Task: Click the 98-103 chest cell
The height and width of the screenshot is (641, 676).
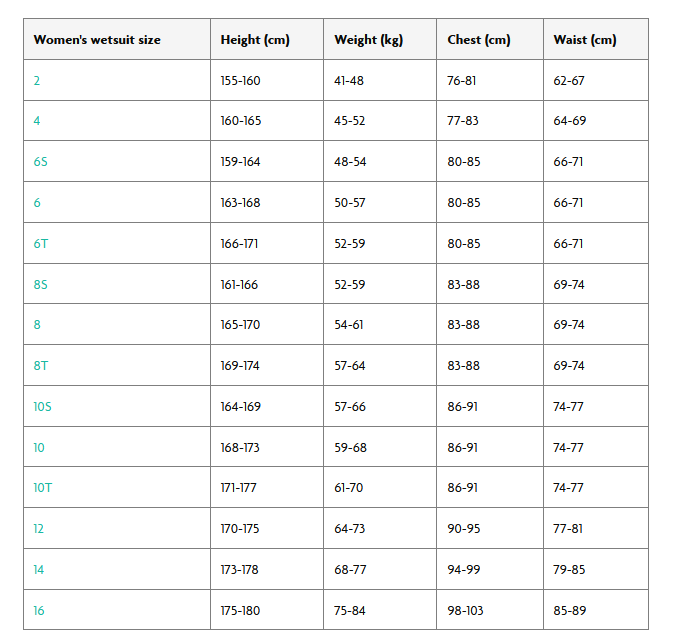Action: [465, 610]
